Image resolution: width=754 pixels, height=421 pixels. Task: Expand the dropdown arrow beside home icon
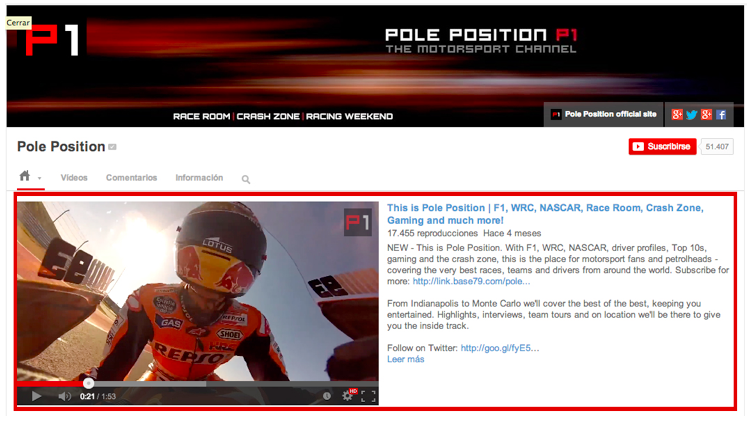(39, 179)
